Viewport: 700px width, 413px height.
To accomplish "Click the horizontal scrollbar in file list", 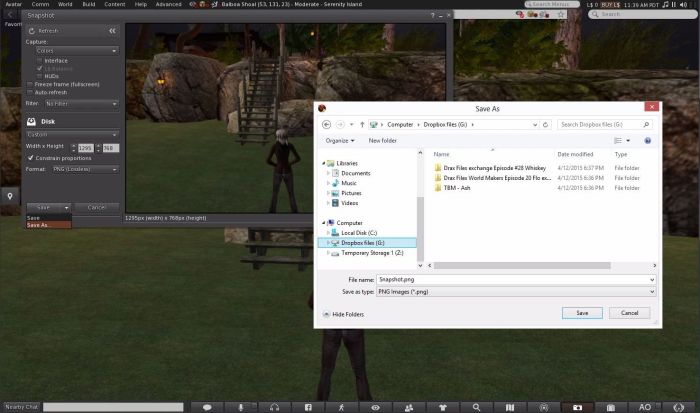I will [x=522, y=266].
